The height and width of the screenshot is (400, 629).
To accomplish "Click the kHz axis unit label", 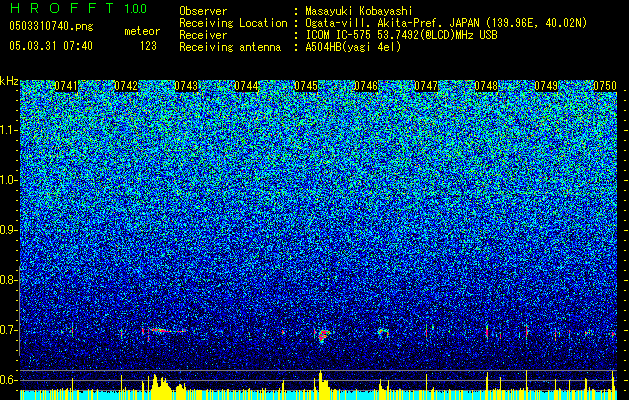I will [9, 81].
